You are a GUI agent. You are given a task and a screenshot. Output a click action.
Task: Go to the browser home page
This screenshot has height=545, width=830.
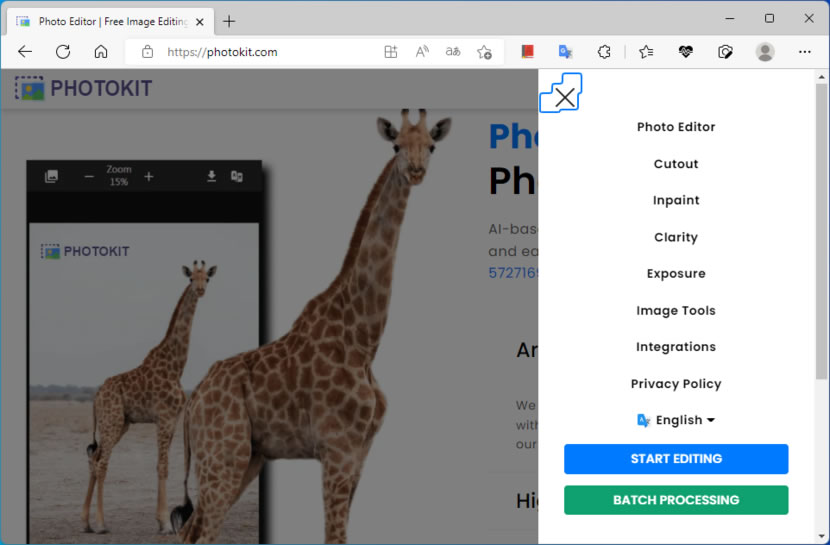click(101, 52)
